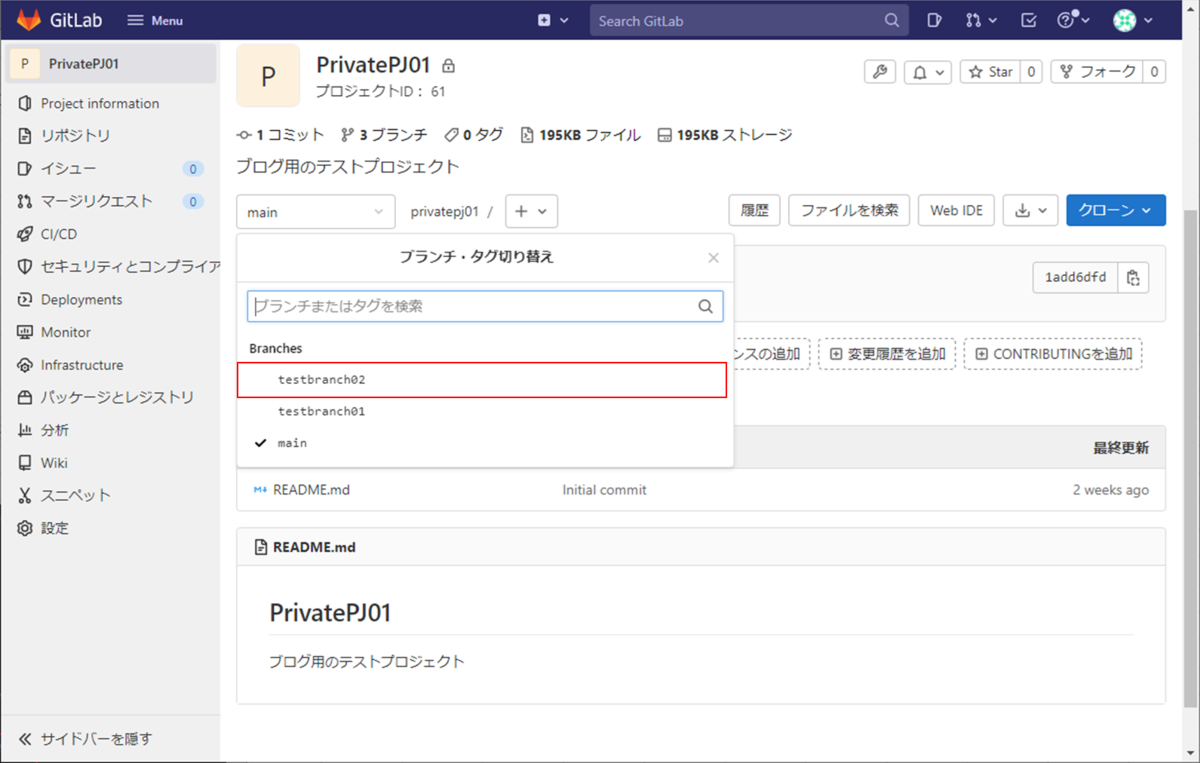1200x763 pixels.
Task: Copy commit SHA clipboard icon
Action: pos(1133,277)
